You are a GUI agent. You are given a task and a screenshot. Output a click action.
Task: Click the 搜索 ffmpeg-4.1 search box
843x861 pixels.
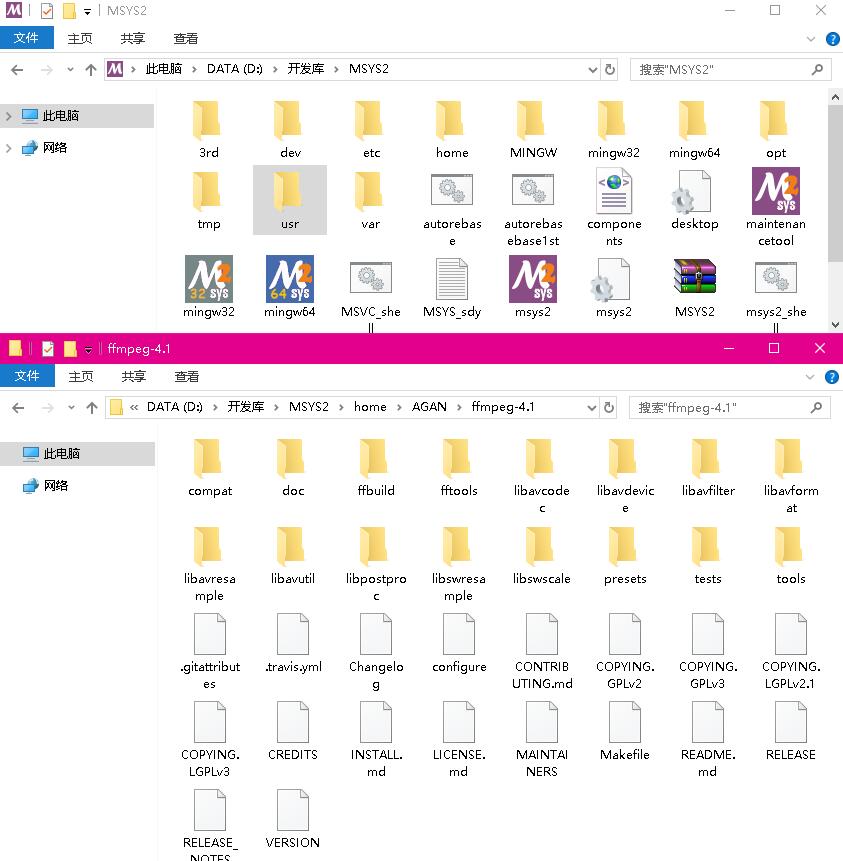[x=720, y=407]
